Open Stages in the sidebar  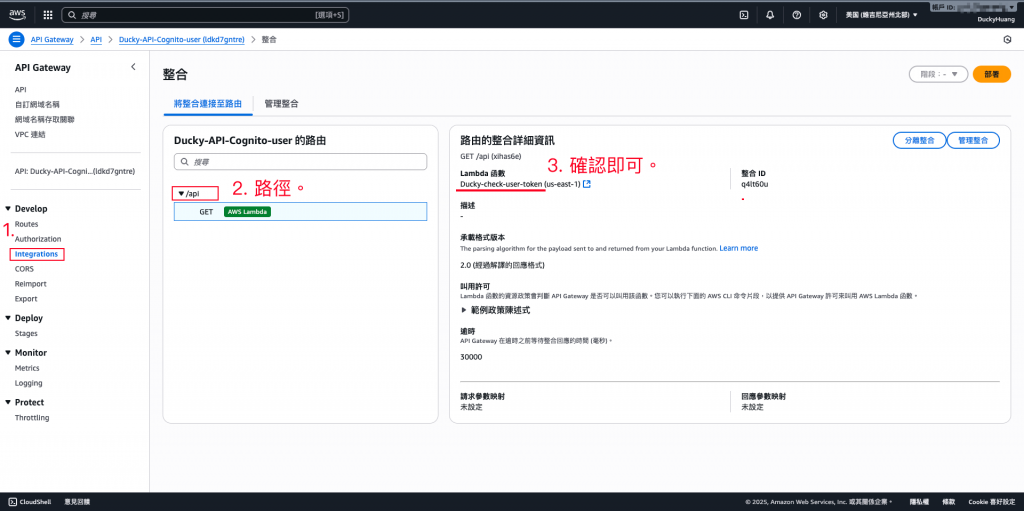[x=26, y=334]
